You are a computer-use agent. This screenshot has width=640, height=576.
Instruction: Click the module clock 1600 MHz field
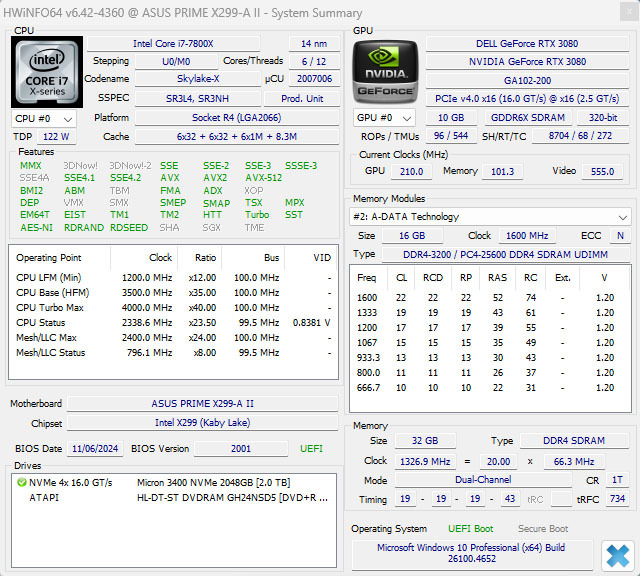pos(527,236)
